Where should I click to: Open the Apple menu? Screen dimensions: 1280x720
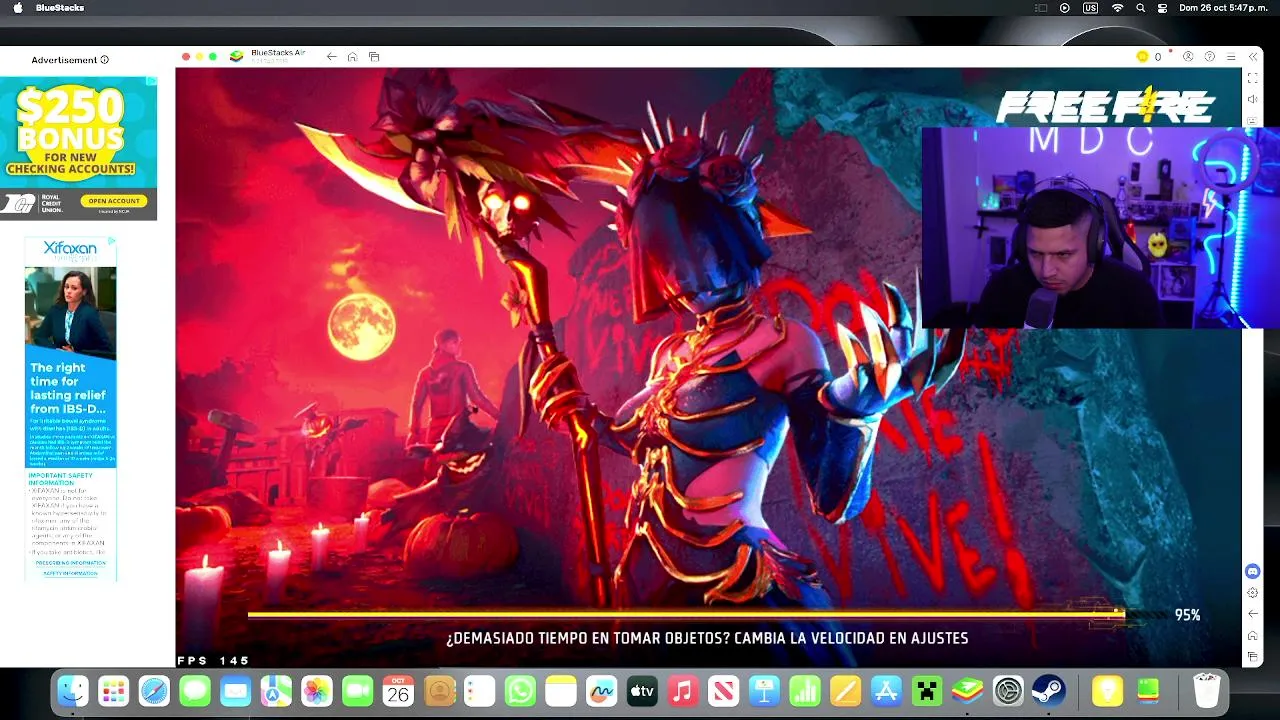[17, 8]
